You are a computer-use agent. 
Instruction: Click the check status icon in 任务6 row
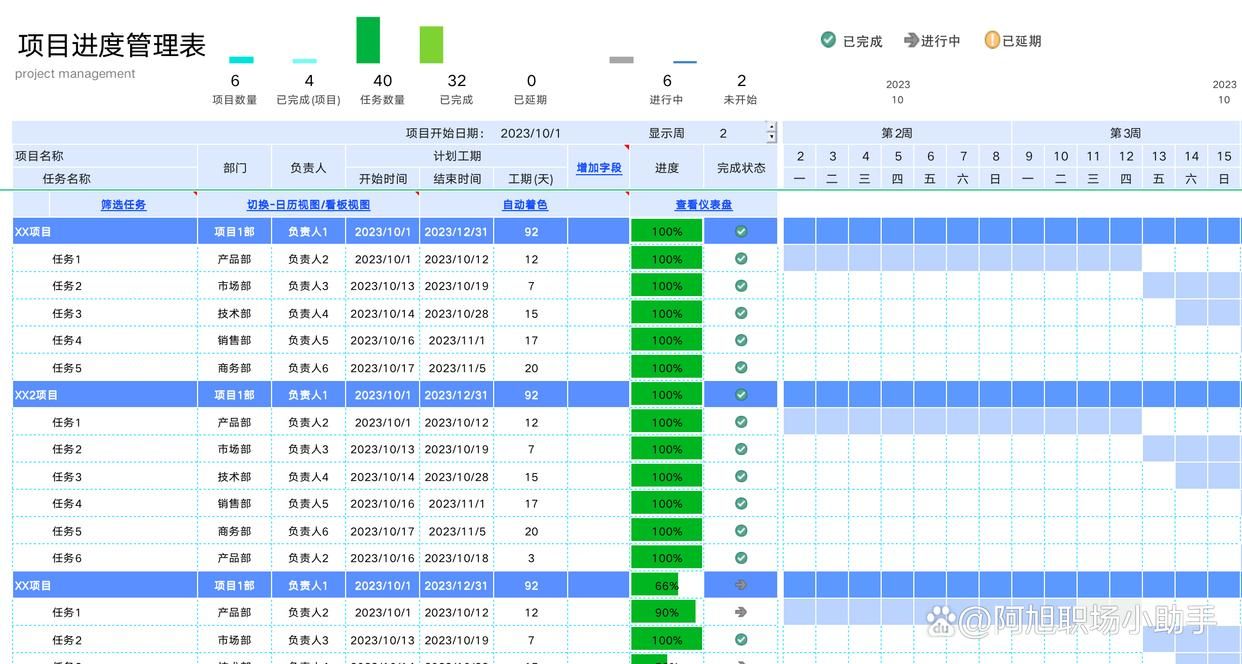tap(741, 558)
